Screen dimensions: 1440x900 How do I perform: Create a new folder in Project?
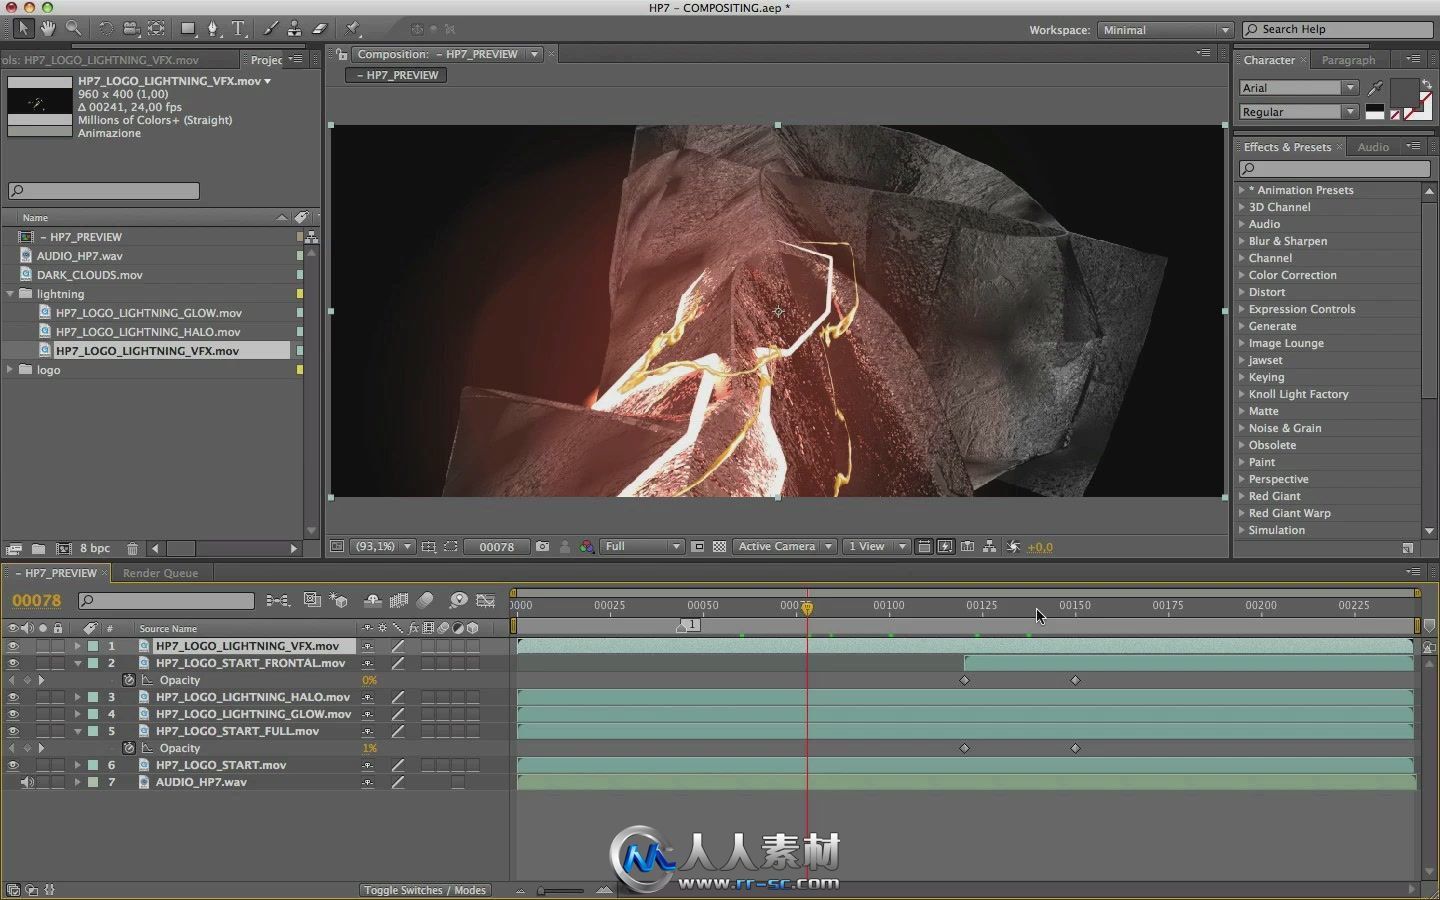click(x=38, y=549)
